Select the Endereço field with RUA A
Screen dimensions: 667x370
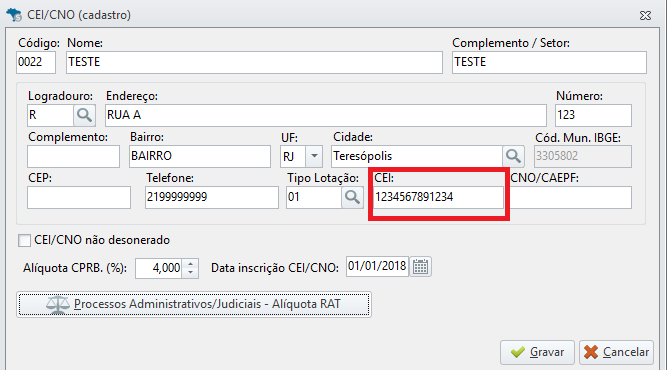click(326, 115)
